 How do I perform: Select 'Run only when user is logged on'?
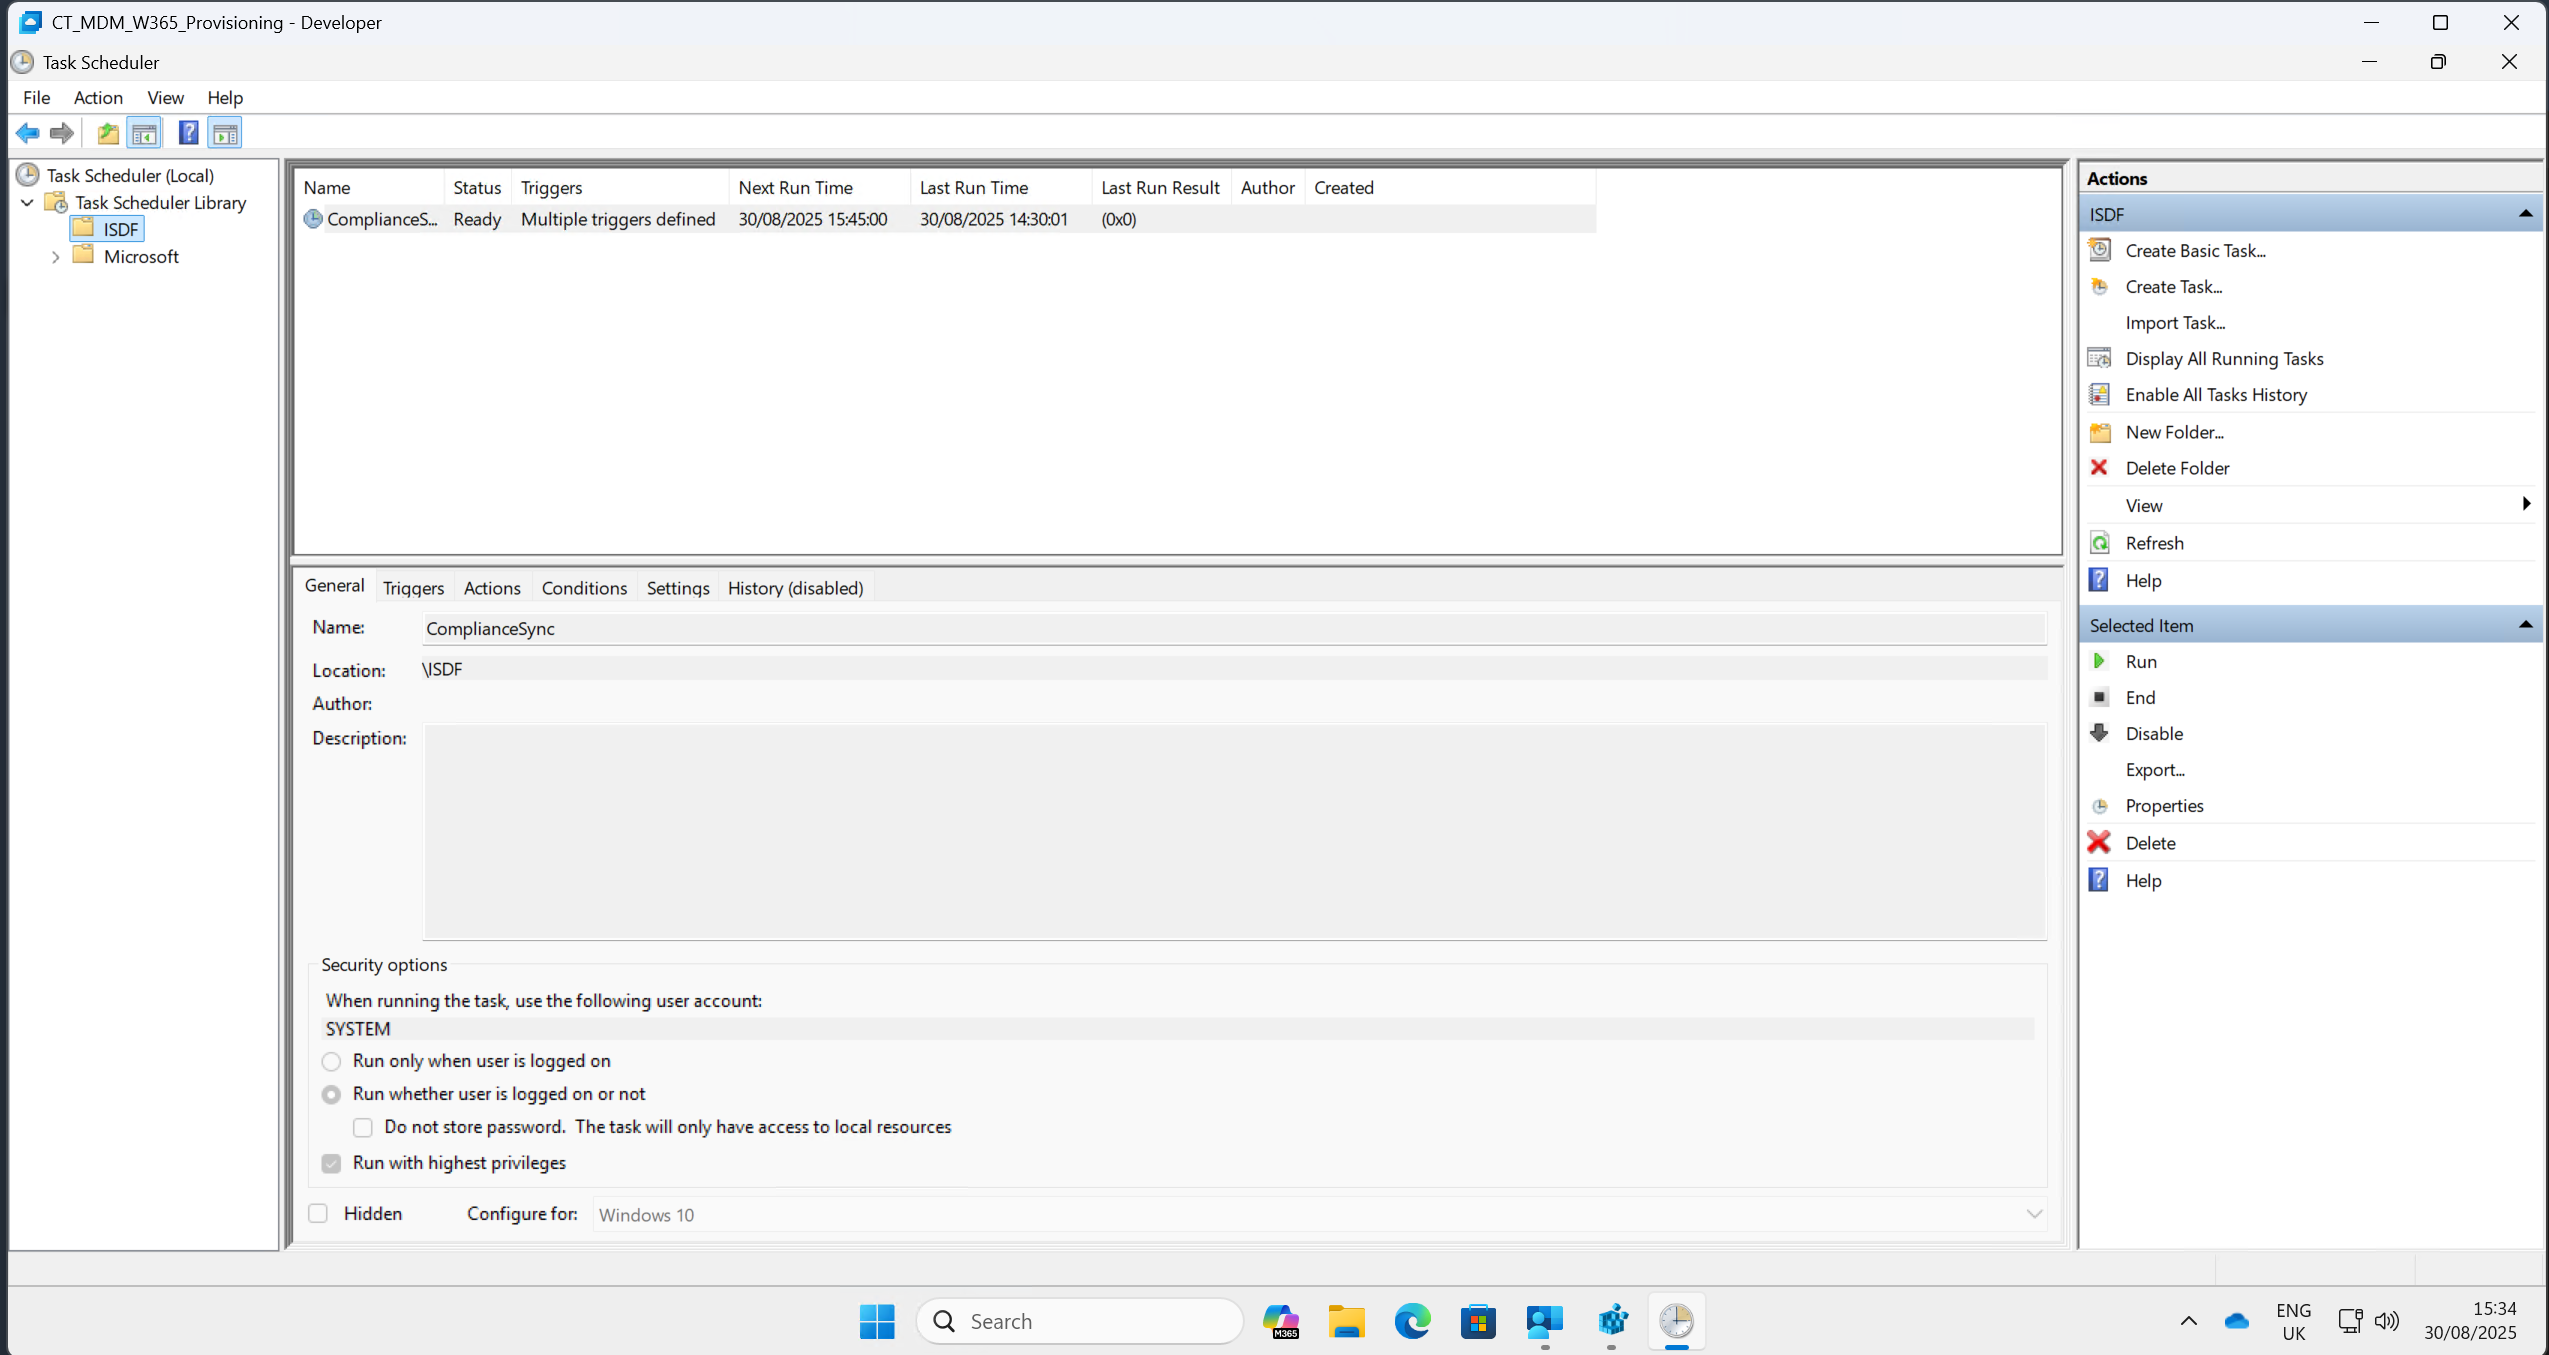(331, 1061)
